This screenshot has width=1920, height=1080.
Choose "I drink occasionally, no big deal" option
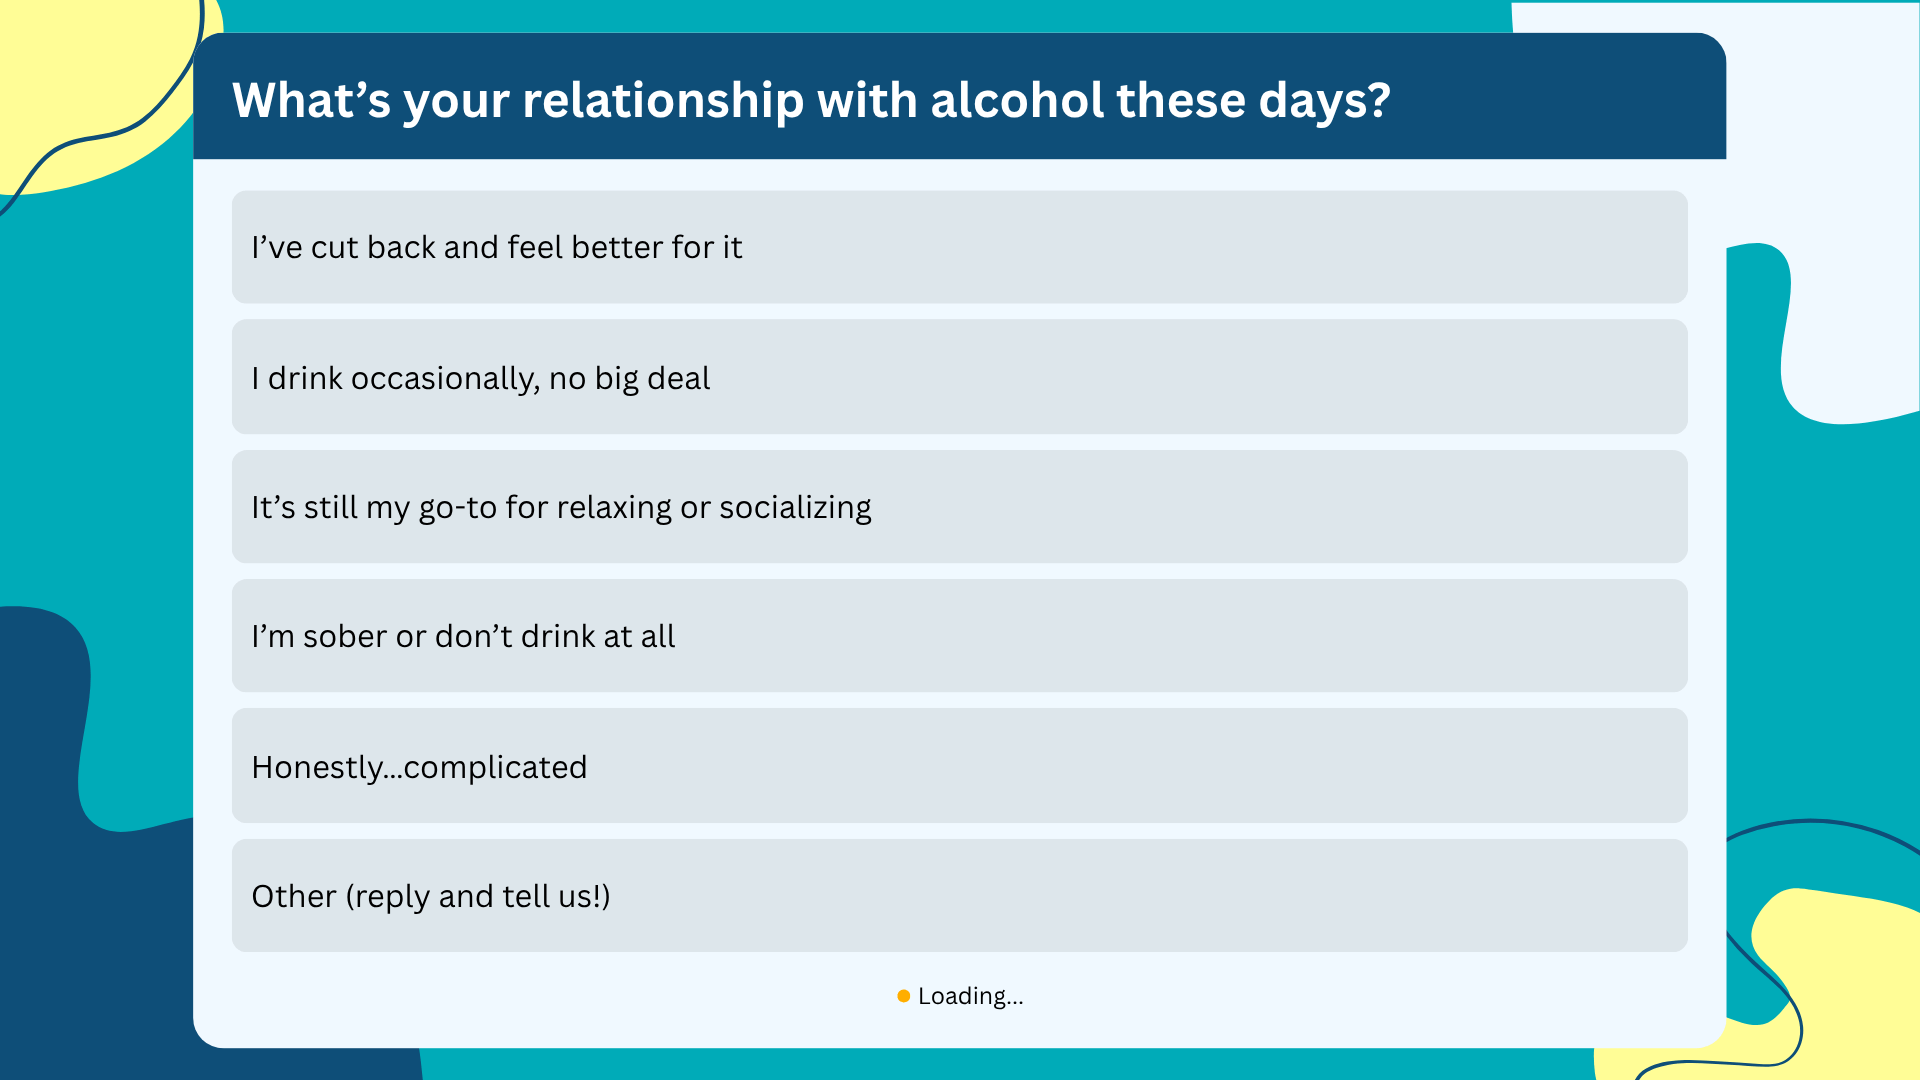[959, 377]
